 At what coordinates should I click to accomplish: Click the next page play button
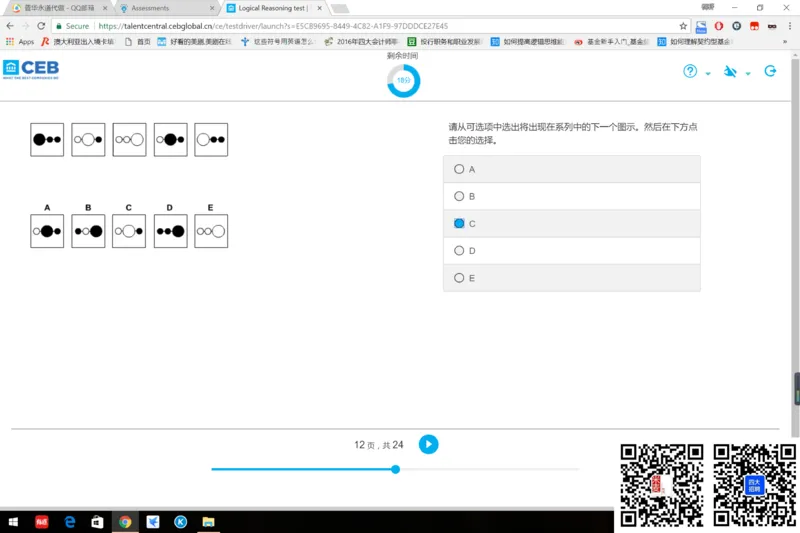coord(429,444)
